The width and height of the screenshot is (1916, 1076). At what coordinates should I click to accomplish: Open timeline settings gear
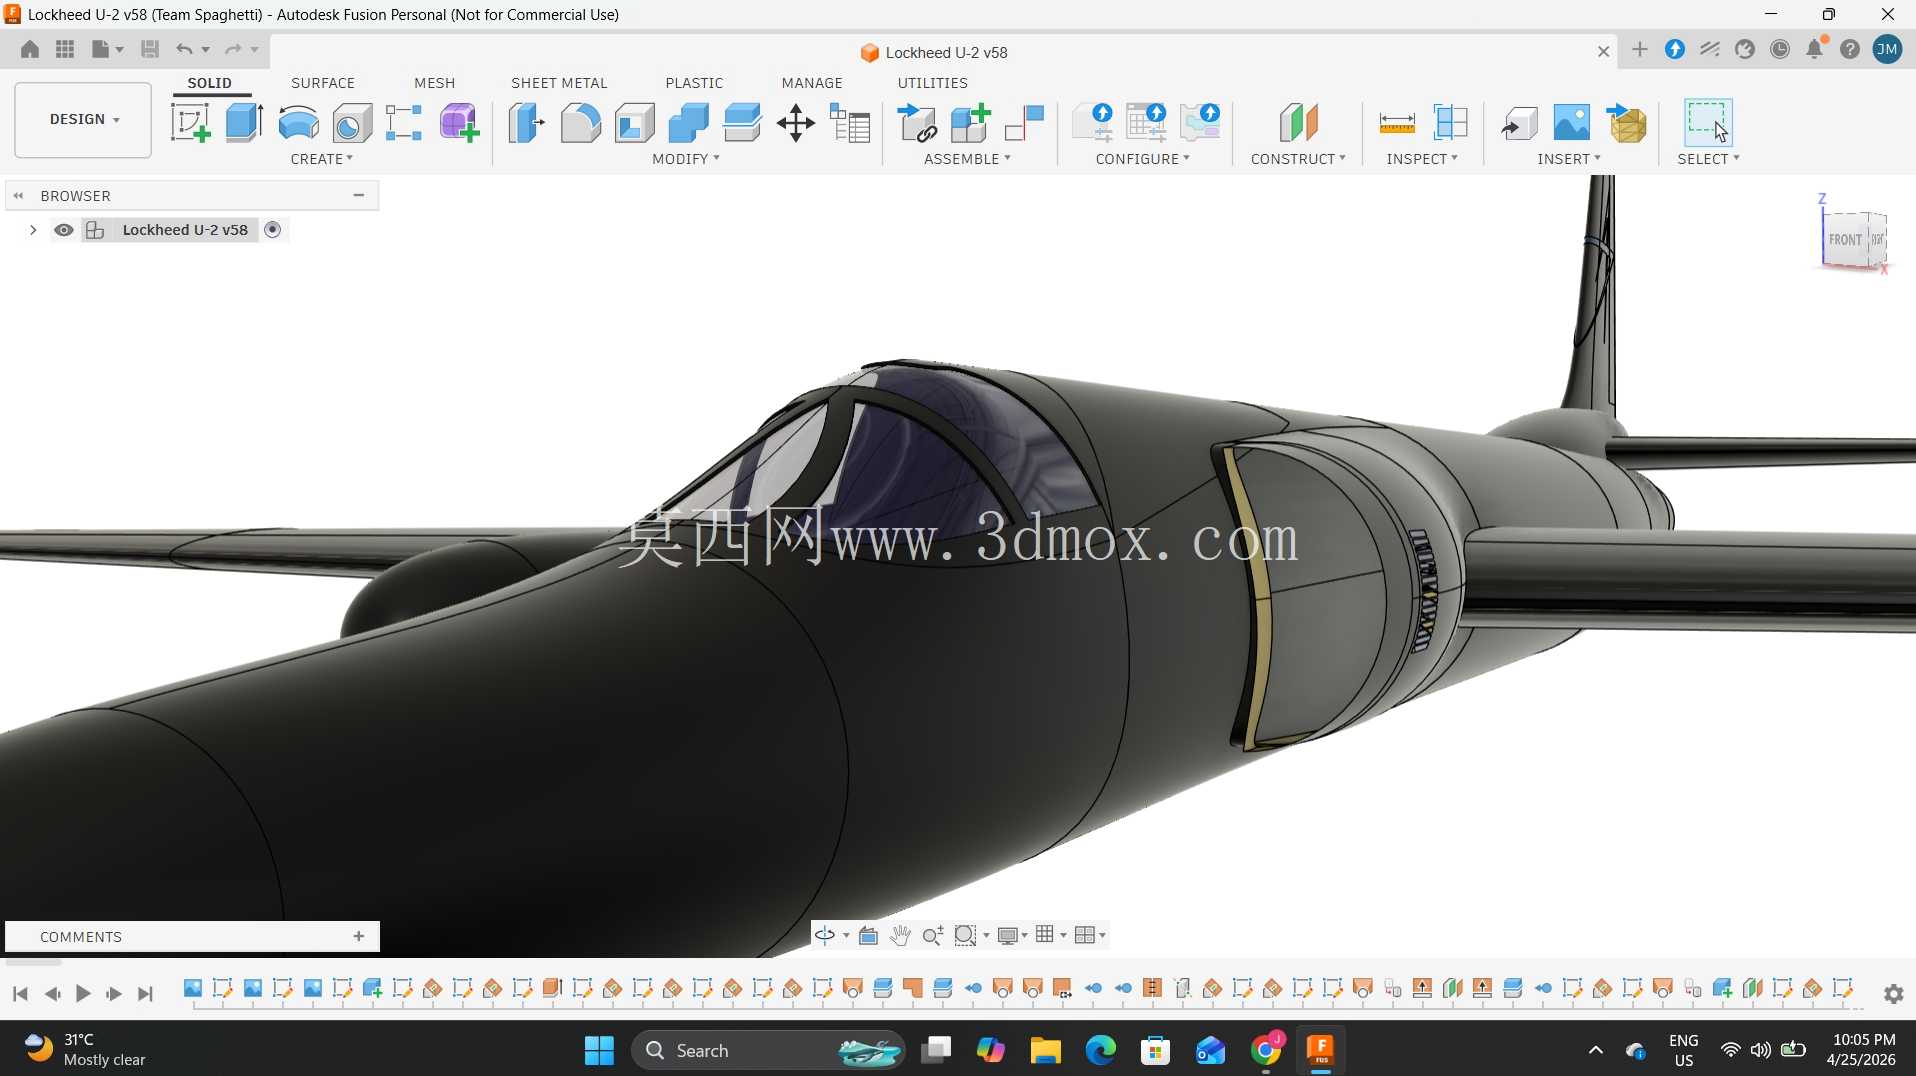pos(1893,994)
